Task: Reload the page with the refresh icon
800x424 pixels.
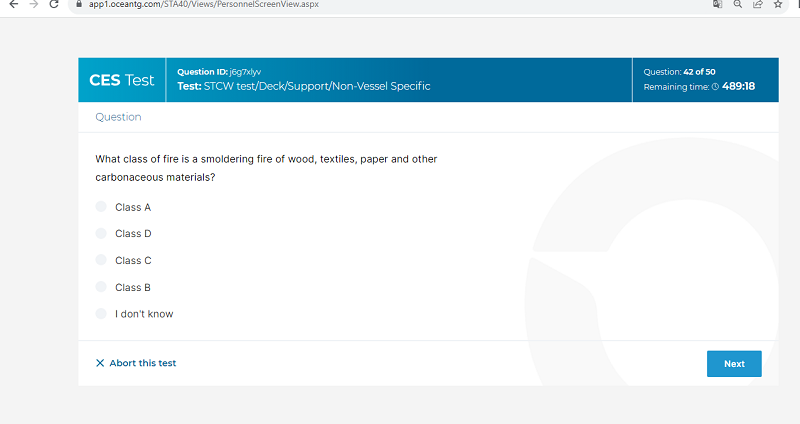Action: coord(54,4)
